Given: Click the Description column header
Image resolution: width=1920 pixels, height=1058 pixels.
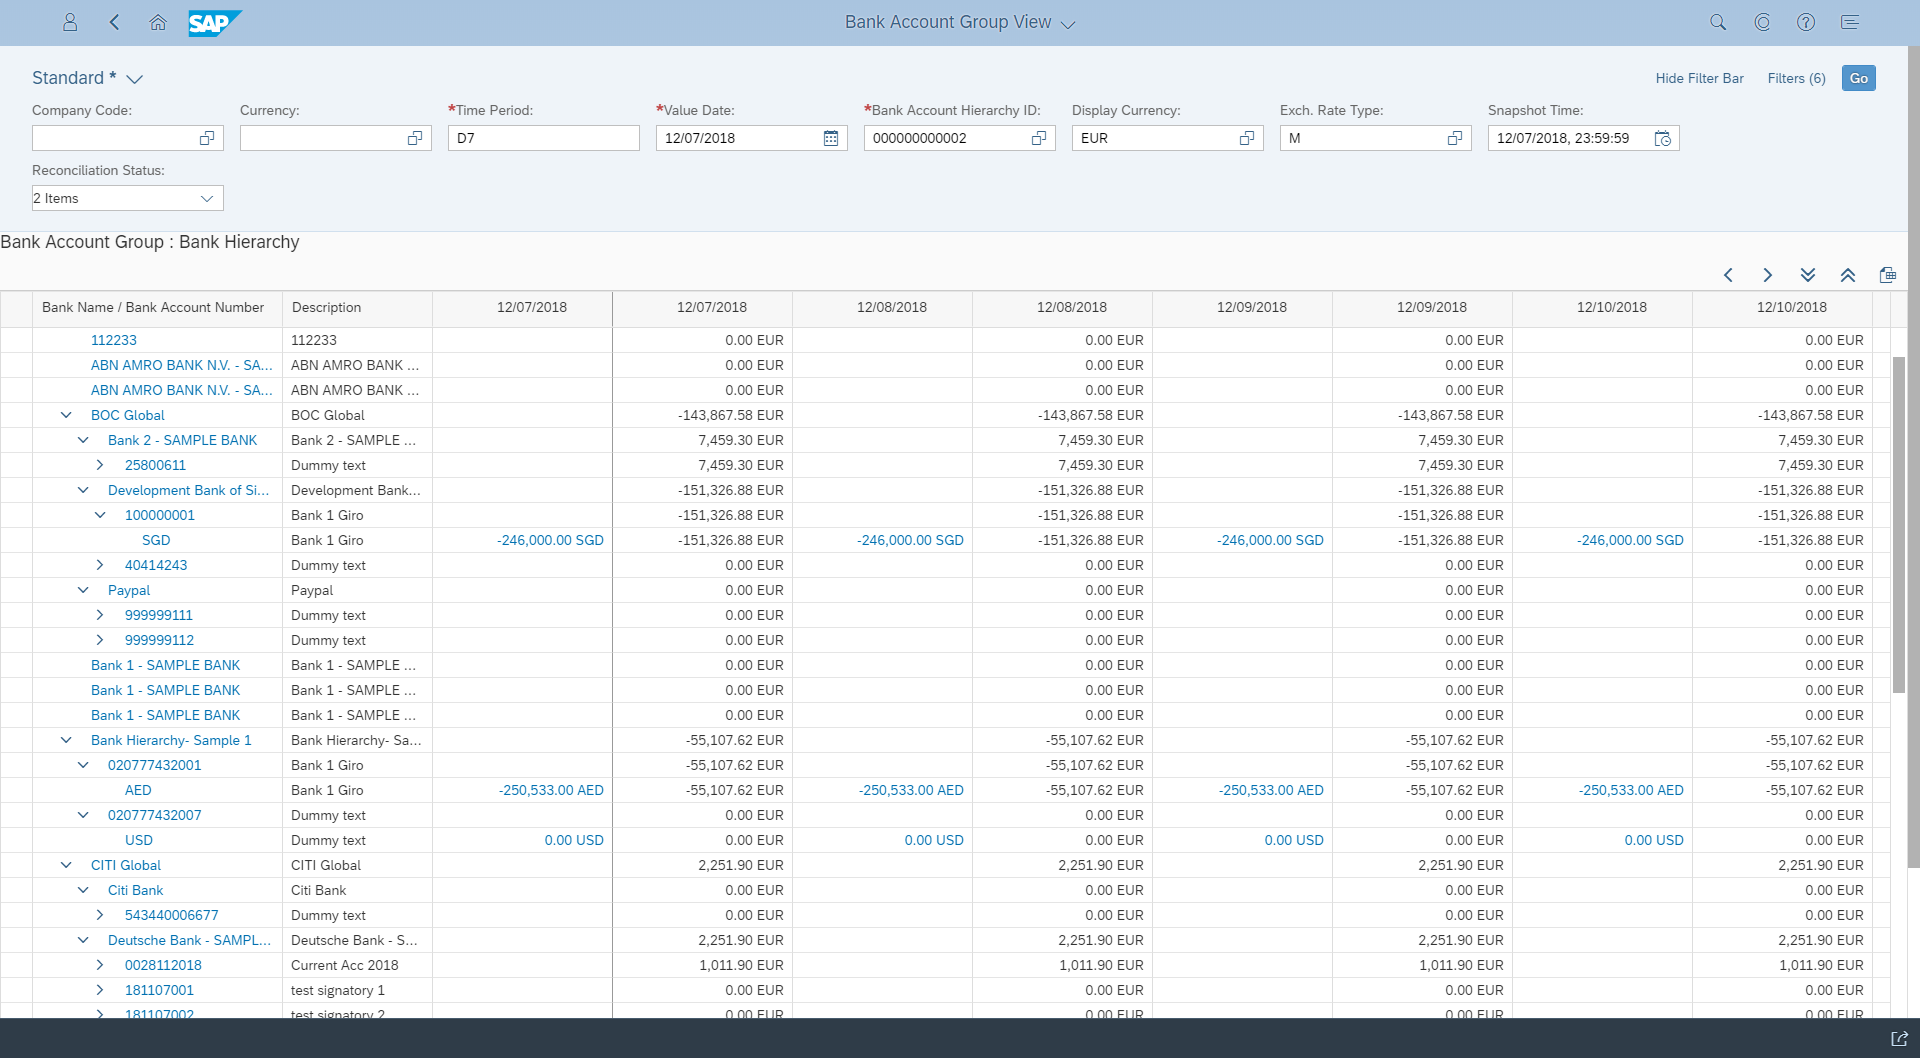Looking at the screenshot, I should [x=357, y=307].
